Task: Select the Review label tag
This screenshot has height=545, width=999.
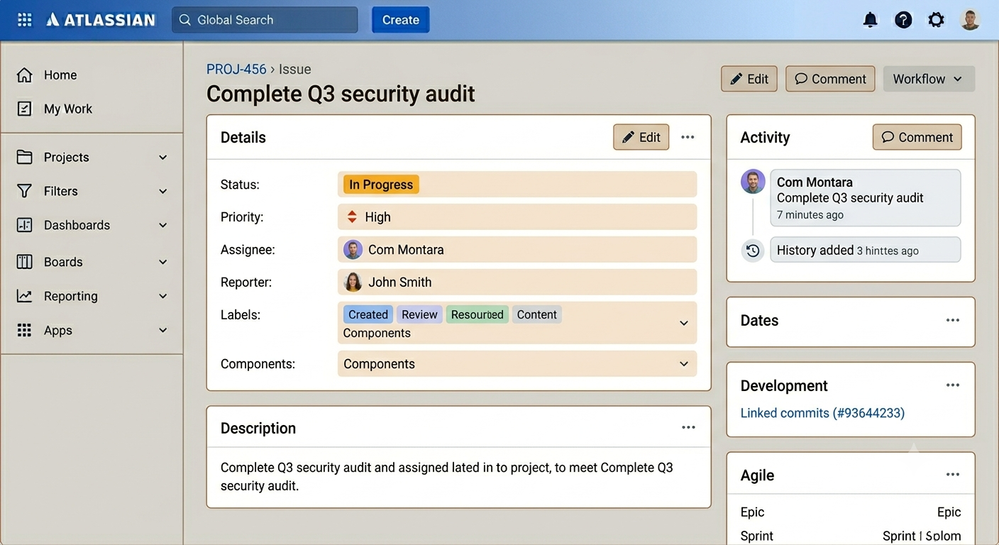Action: click(x=419, y=314)
